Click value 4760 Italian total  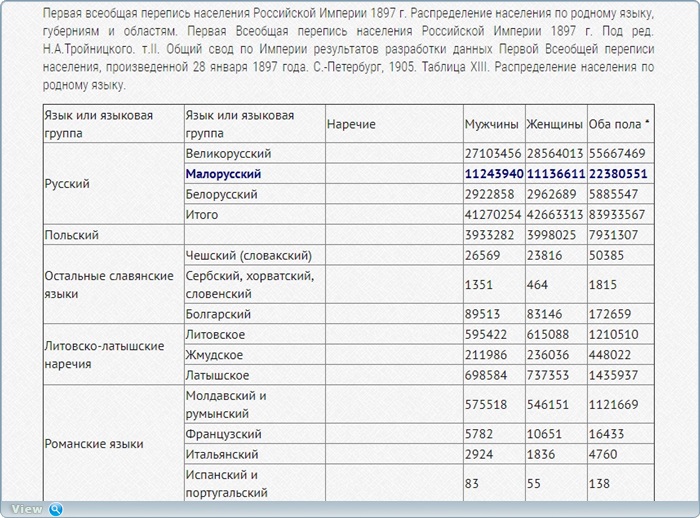pyautogui.click(x=603, y=454)
